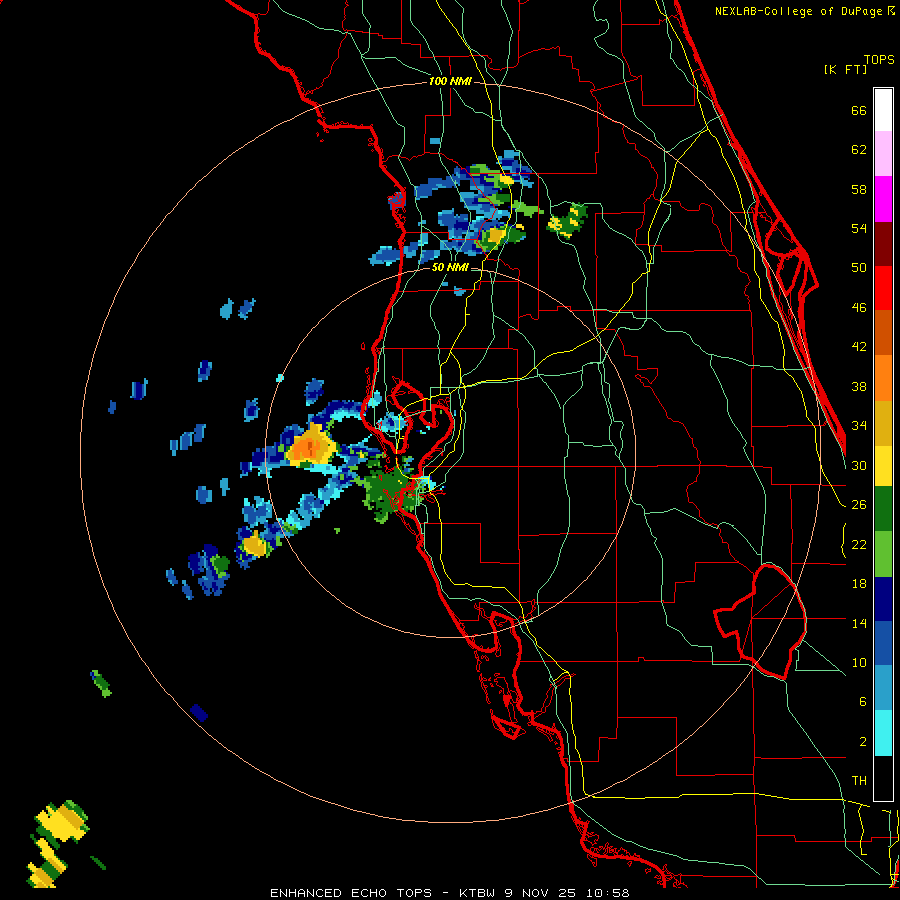Click the white swatch at the legend top
This screenshot has width=900, height=900.
click(x=883, y=110)
